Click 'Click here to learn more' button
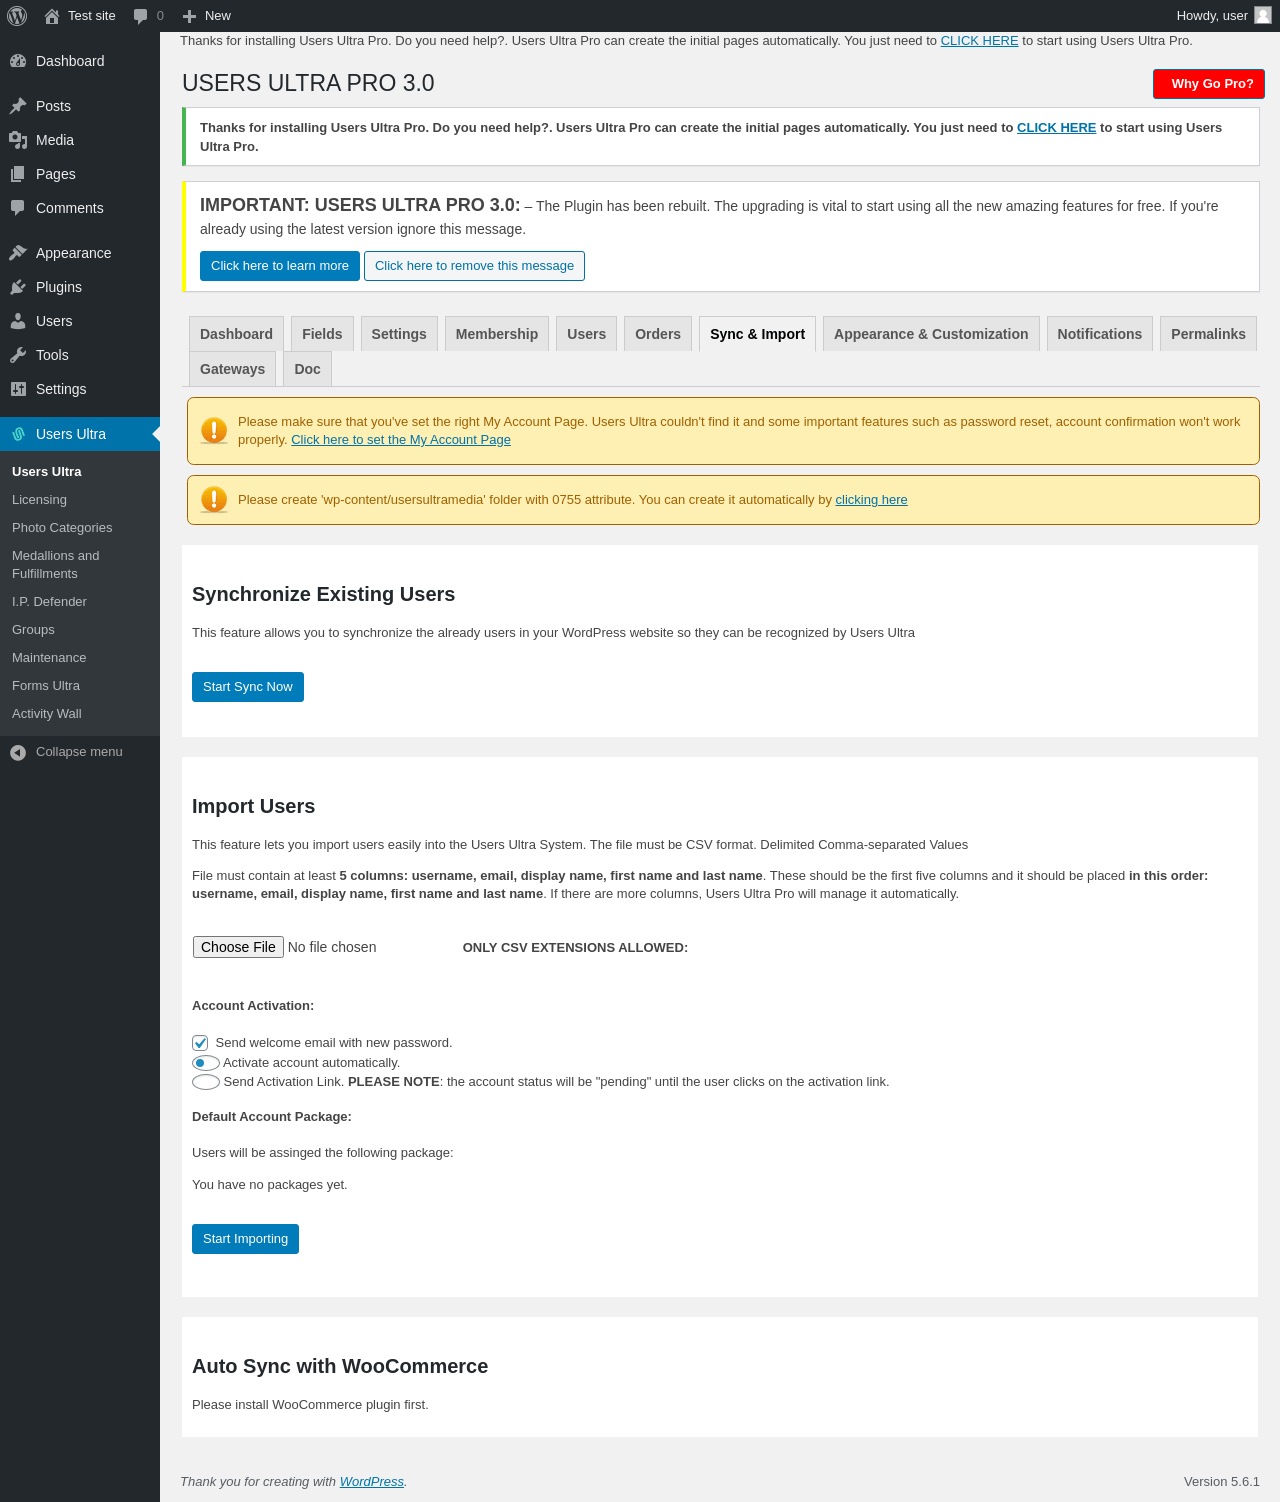Image resolution: width=1280 pixels, height=1502 pixels. coord(280,266)
